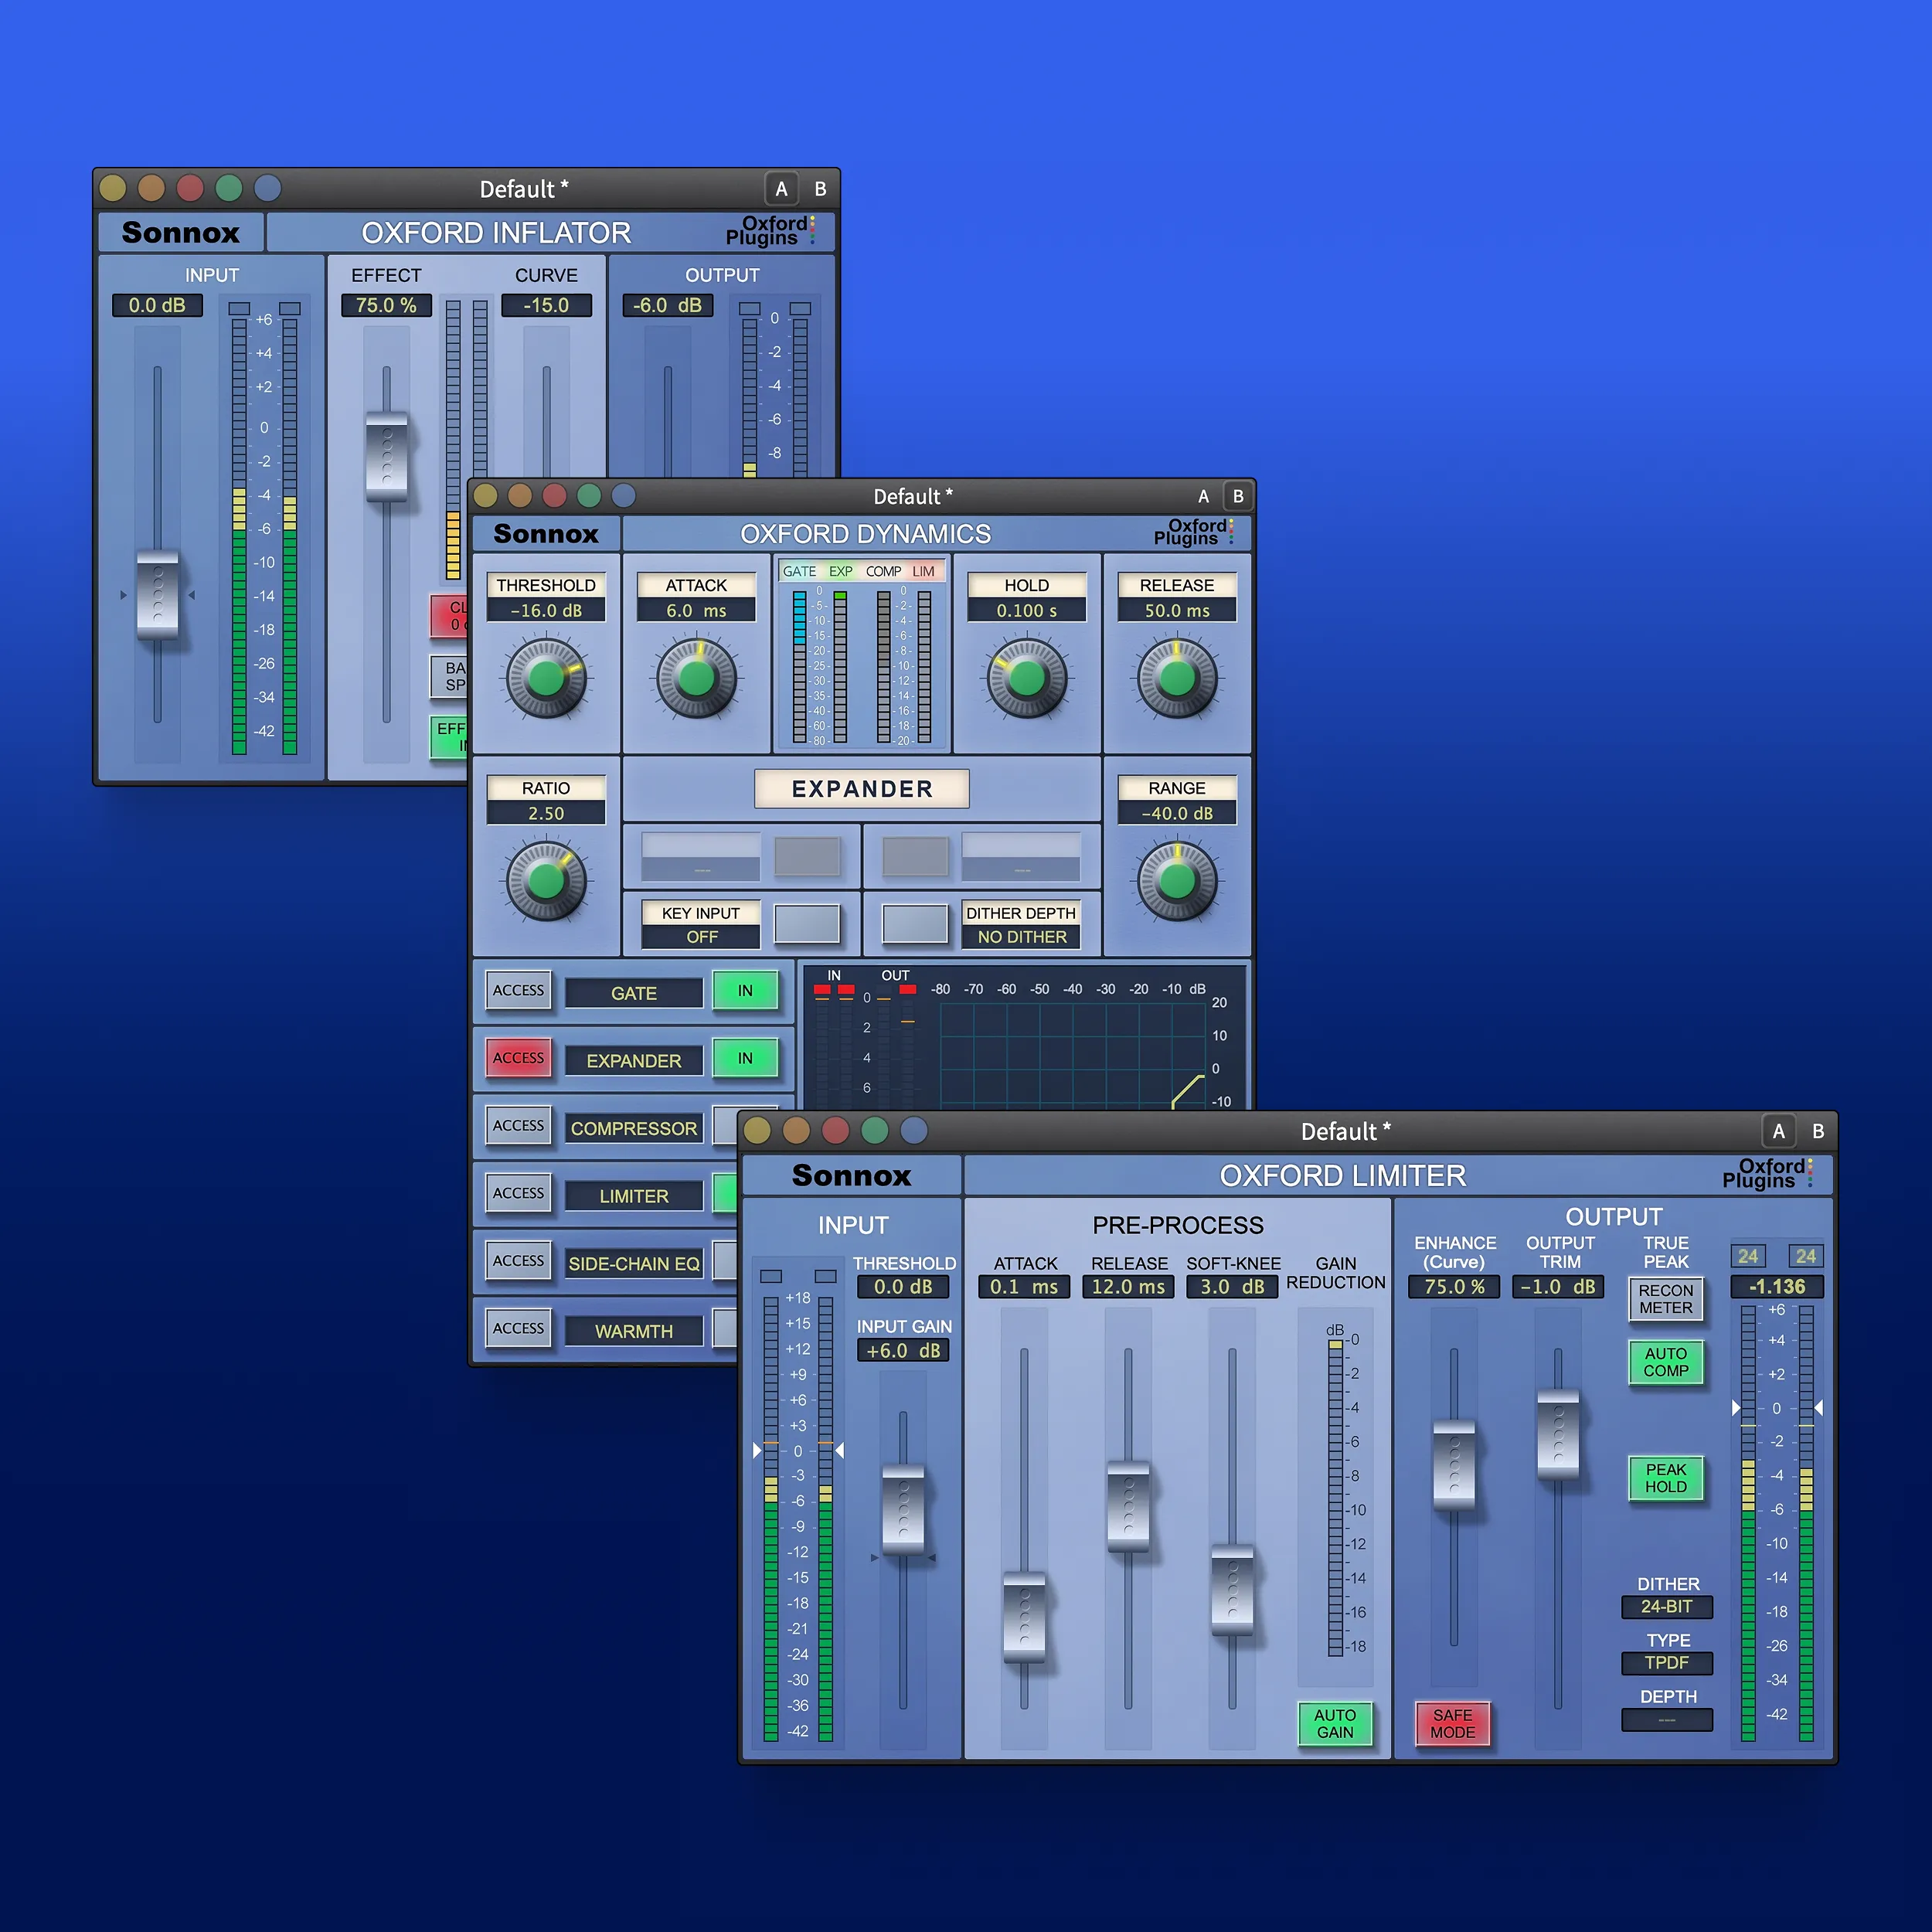Switch to preset slot B in Oxford Inflator
Image resolution: width=1932 pixels, height=1932 pixels.
pyautogui.click(x=820, y=189)
